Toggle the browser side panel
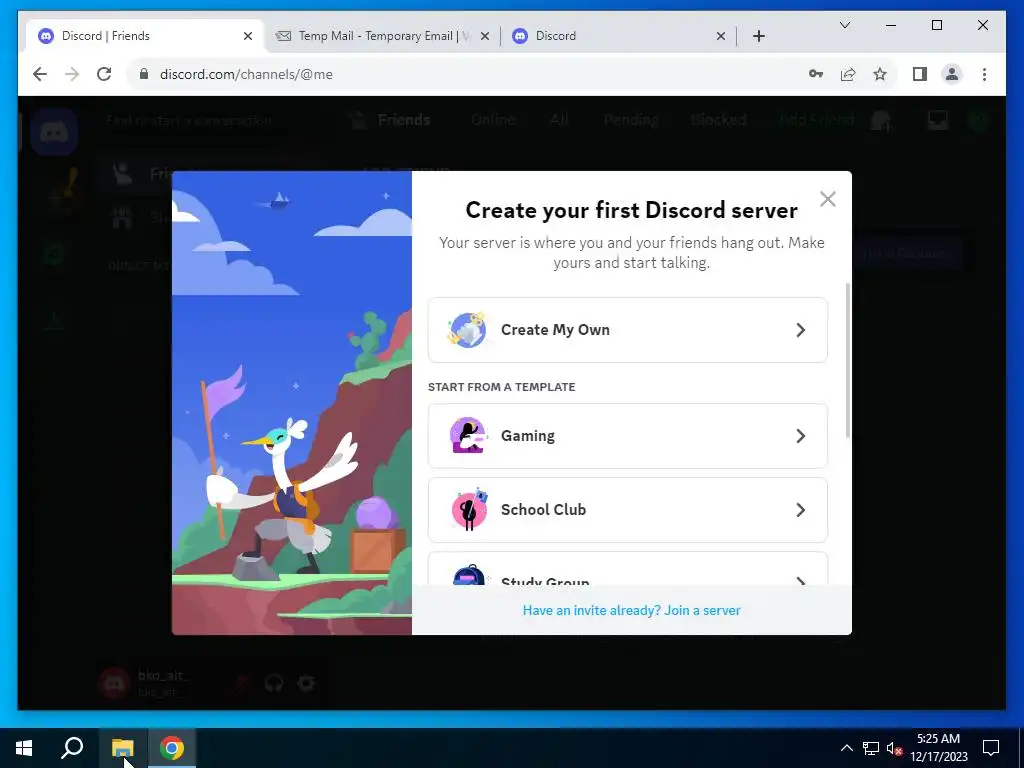The width and height of the screenshot is (1024, 768). (920, 74)
